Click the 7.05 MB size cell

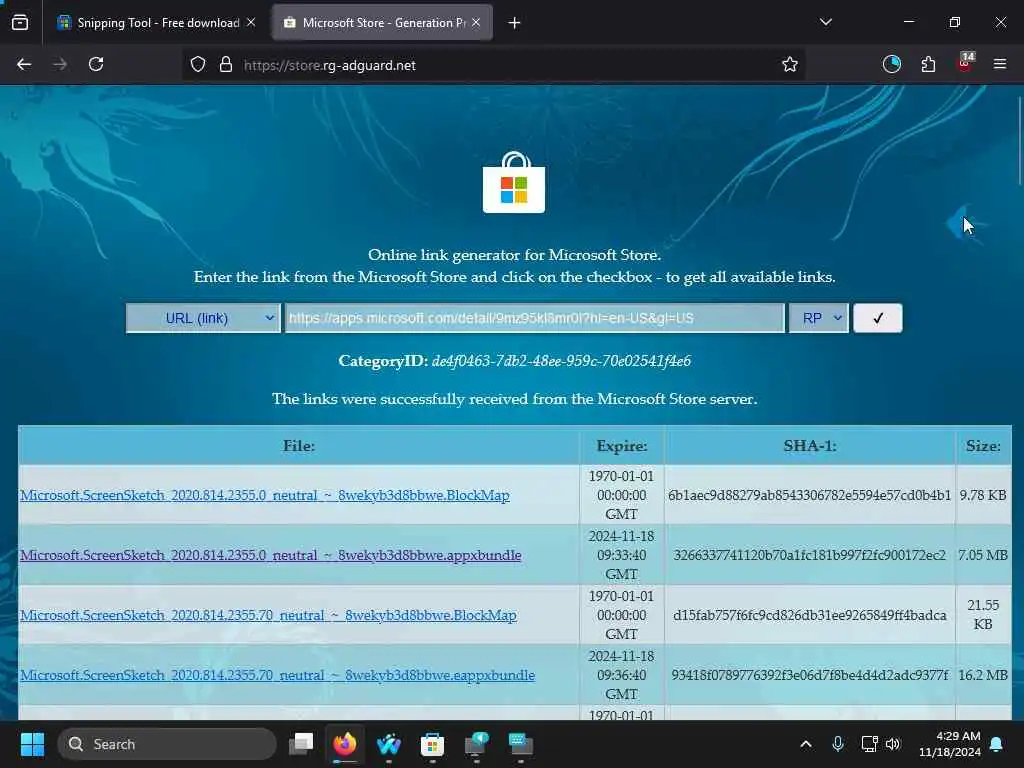983,555
